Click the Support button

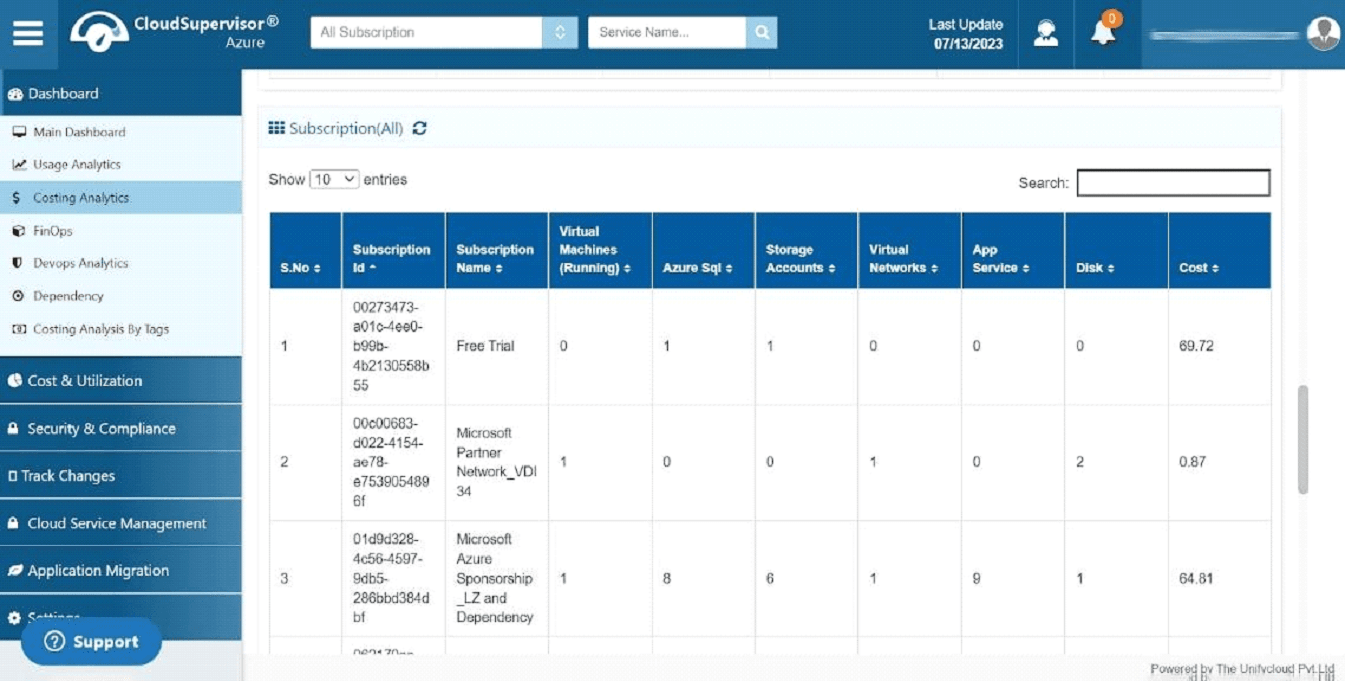(91, 642)
